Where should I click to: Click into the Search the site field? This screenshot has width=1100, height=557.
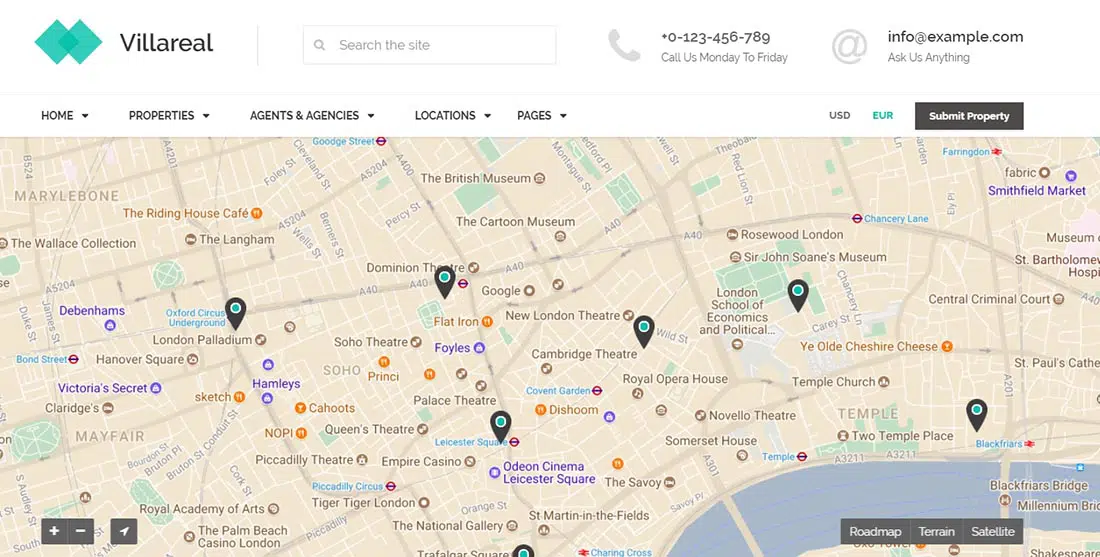point(440,45)
